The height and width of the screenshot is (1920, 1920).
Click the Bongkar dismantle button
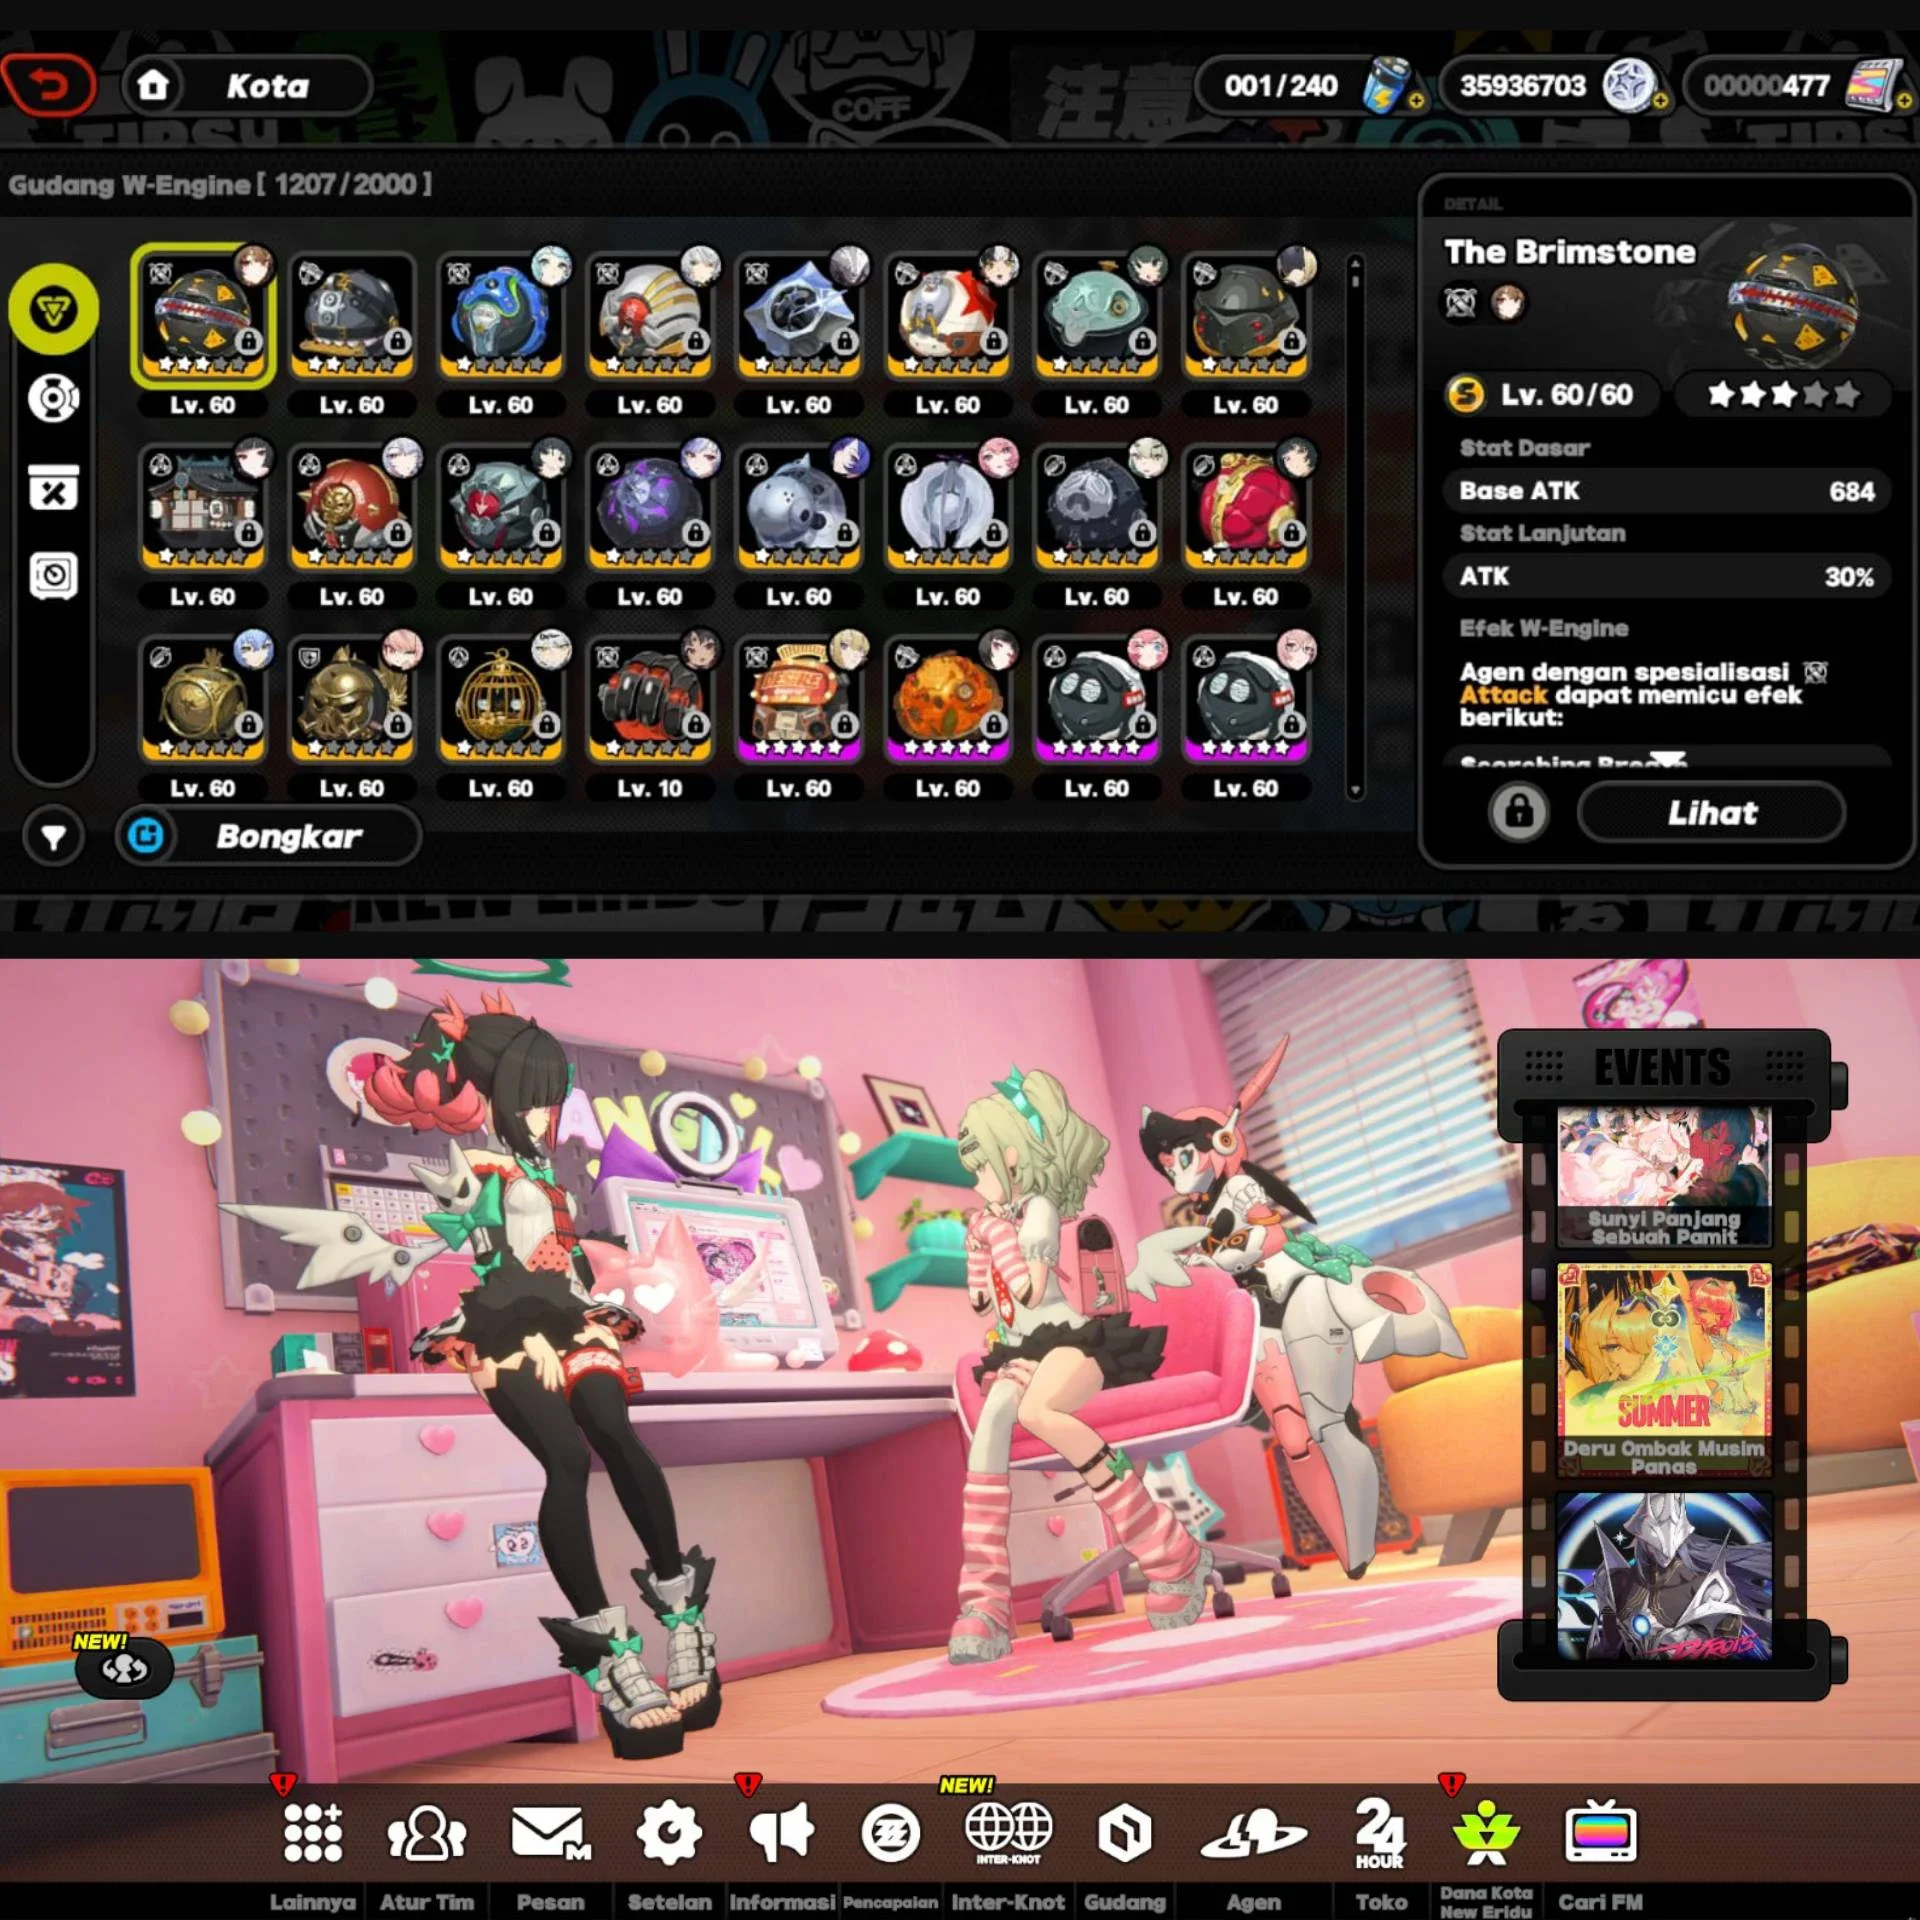(x=268, y=836)
